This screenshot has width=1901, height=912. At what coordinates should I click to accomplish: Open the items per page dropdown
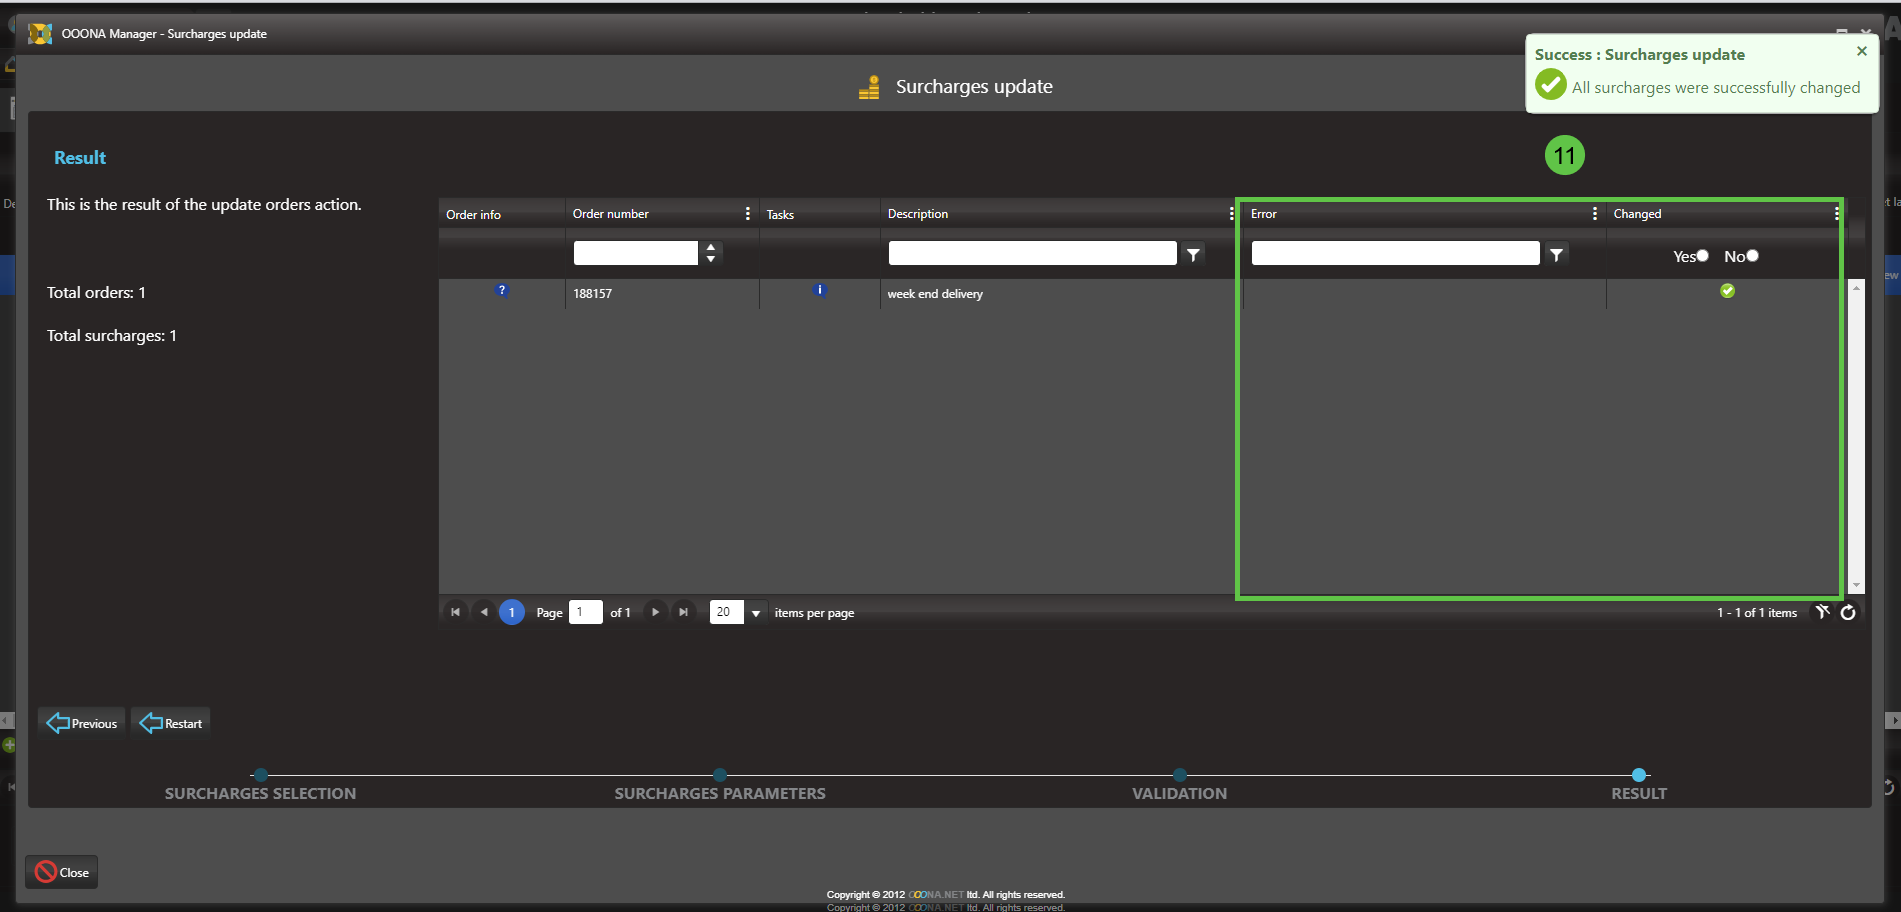756,613
